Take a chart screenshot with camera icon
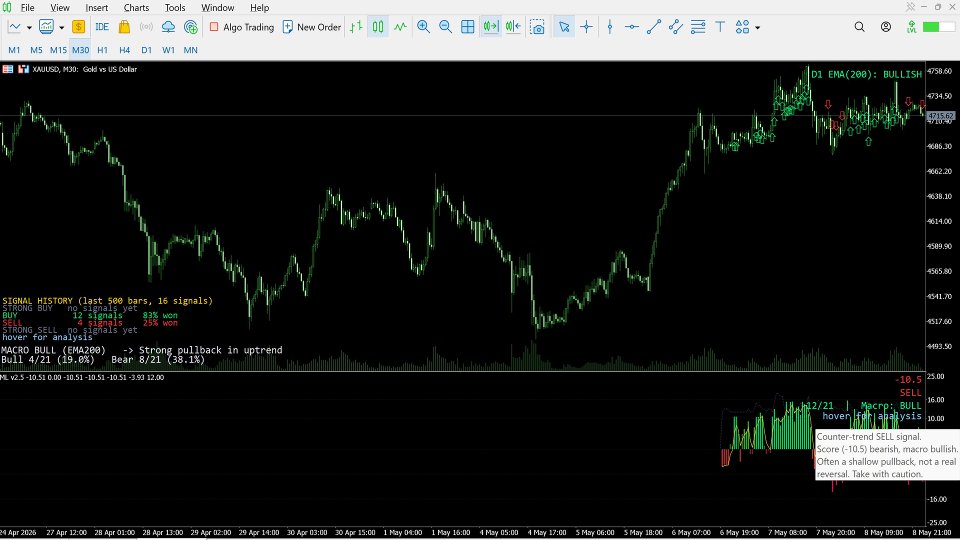This screenshot has height=540, width=960. click(x=537, y=27)
